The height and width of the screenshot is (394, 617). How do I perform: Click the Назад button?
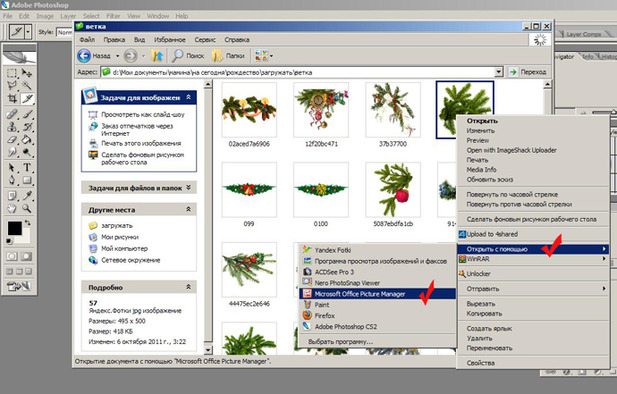click(x=94, y=56)
